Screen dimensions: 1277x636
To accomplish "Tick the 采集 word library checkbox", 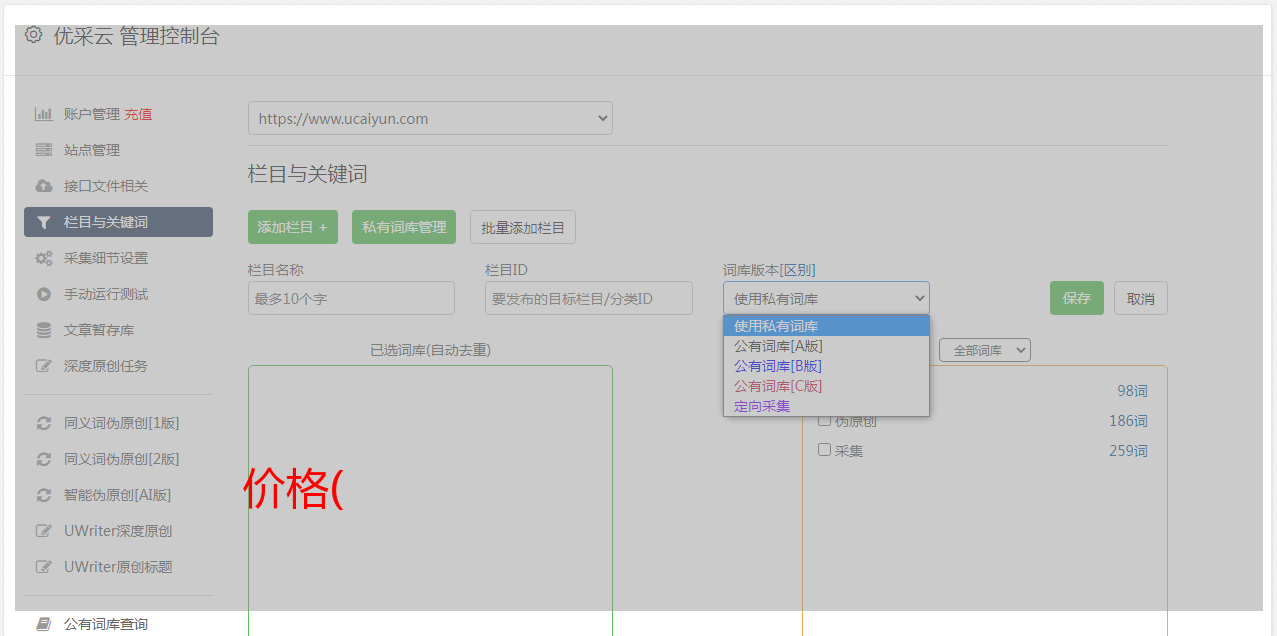I will [825, 450].
